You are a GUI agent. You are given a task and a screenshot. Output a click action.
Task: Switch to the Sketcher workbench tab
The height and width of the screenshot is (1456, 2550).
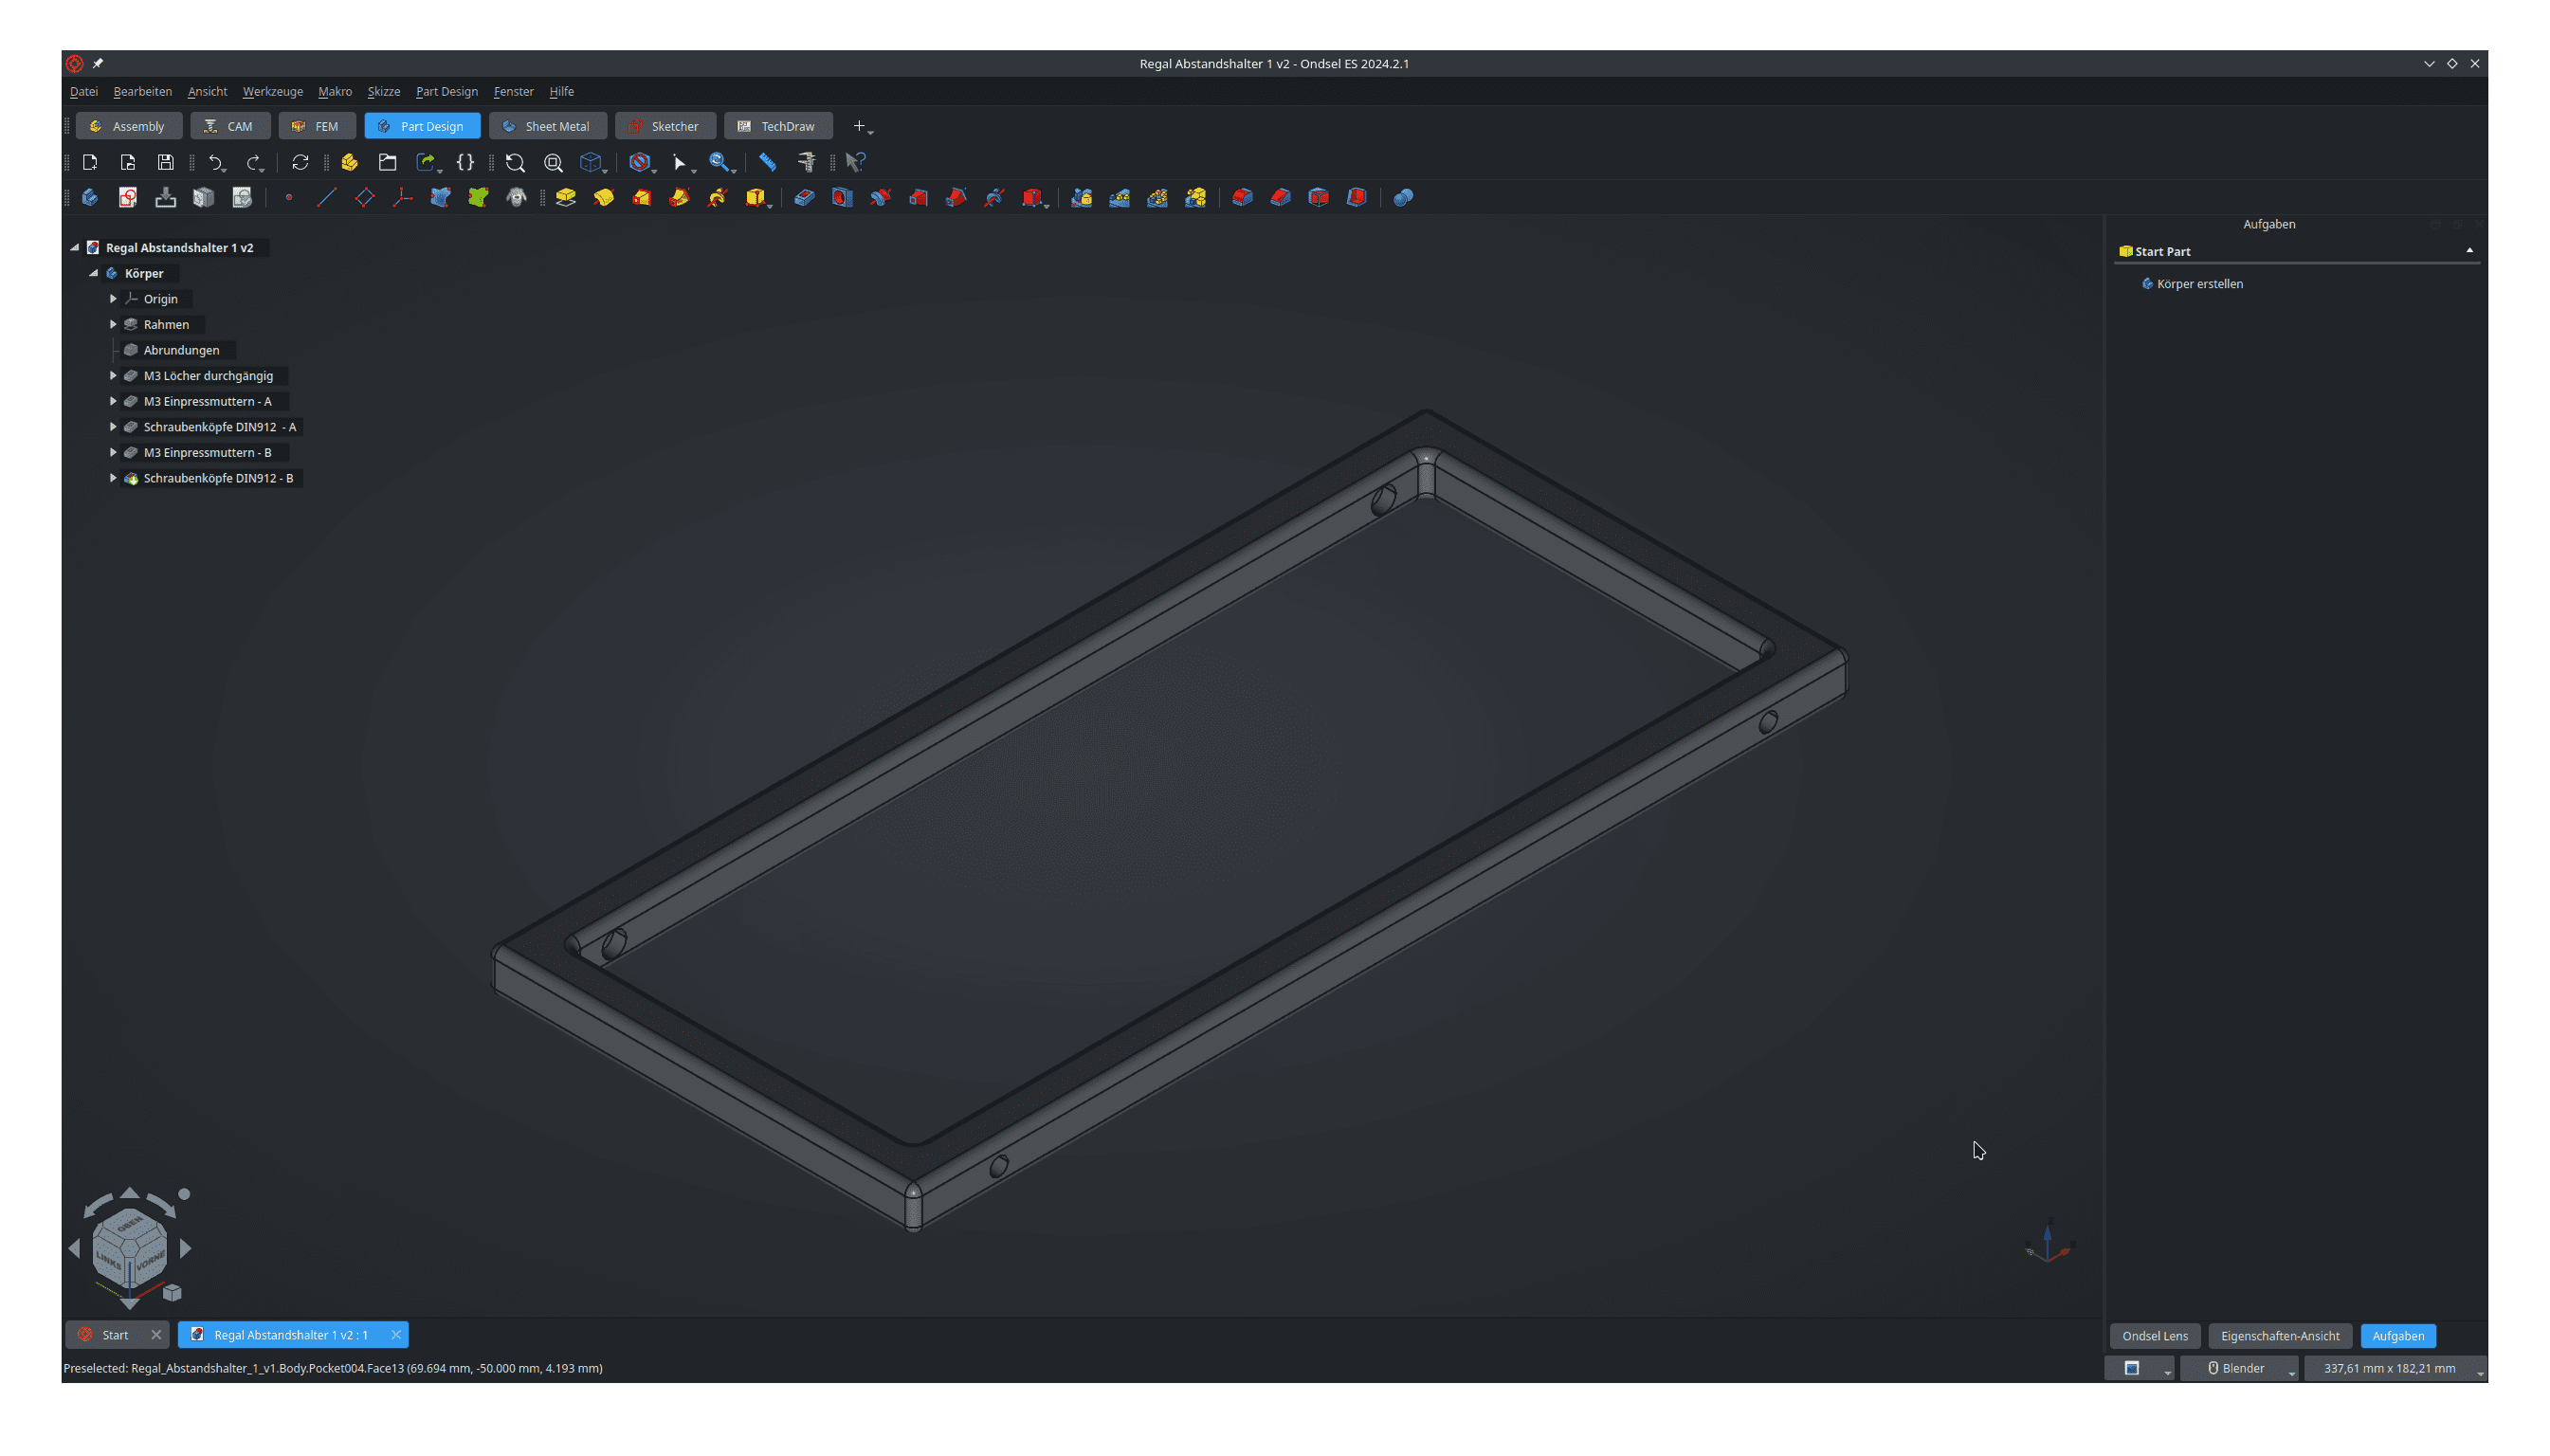(x=664, y=126)
